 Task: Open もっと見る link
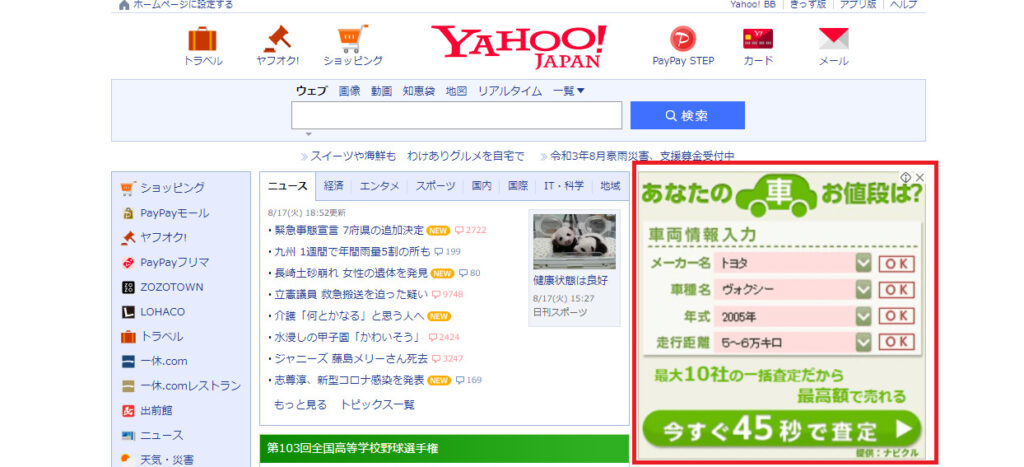click(x=300, y=405)
